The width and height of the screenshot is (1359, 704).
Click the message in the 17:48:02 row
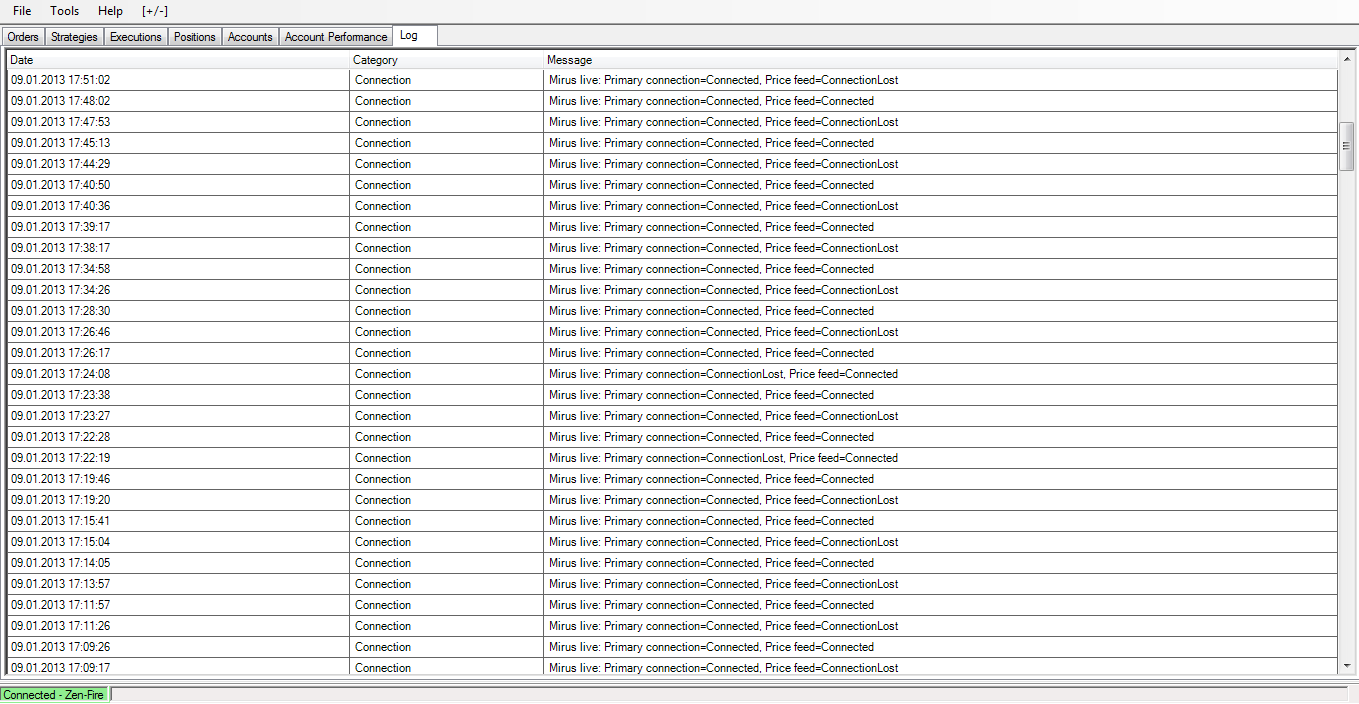click(x=711, y=101)
